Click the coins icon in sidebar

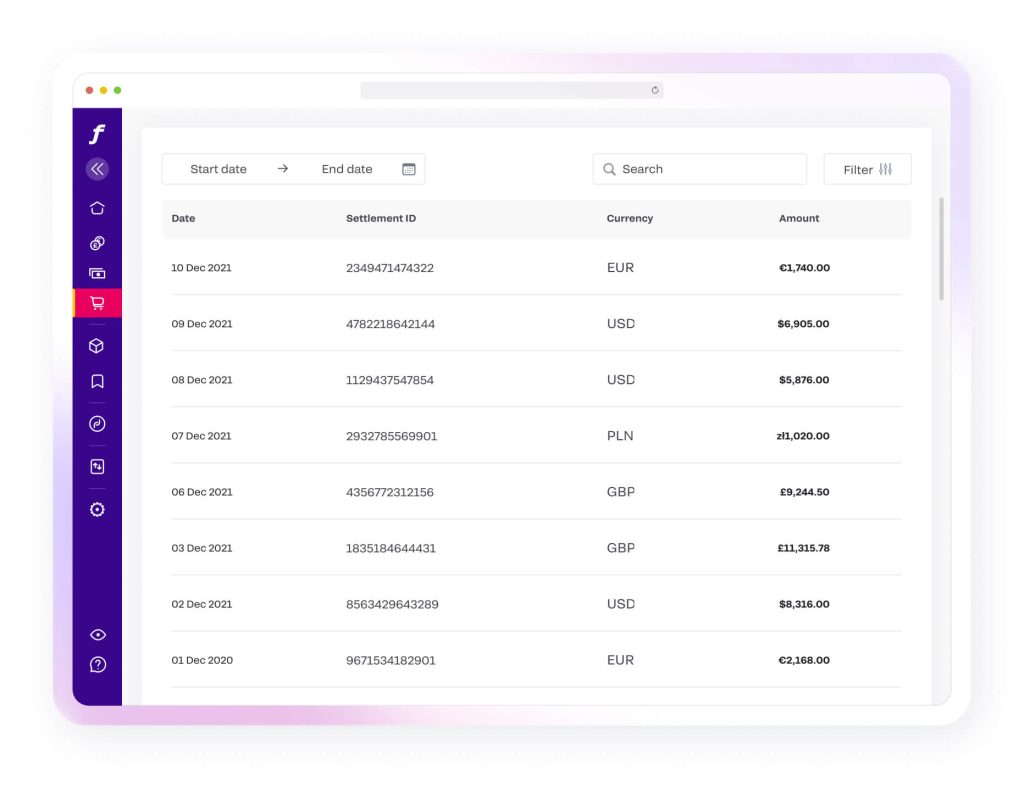[x=97, y=243]
